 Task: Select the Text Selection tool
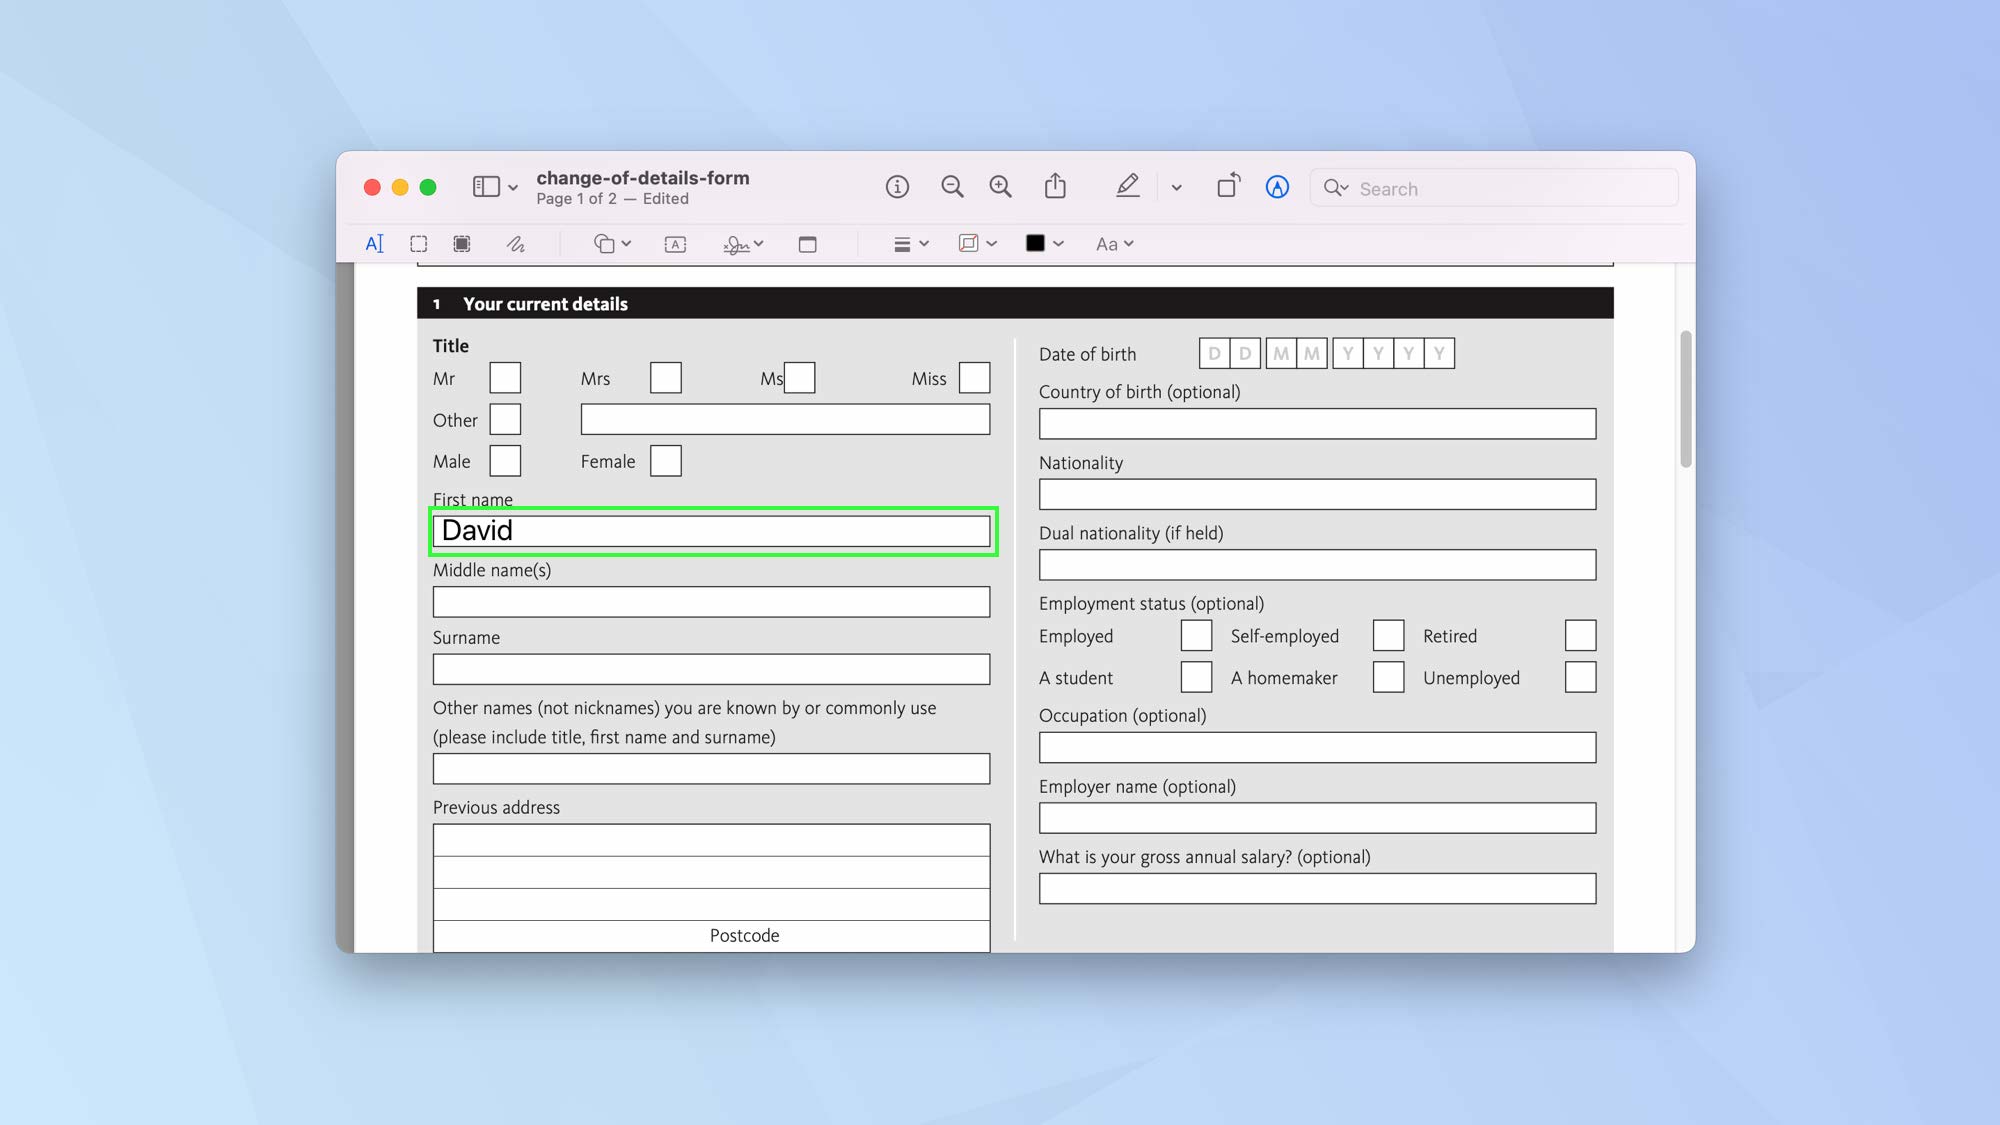[375, 243]
